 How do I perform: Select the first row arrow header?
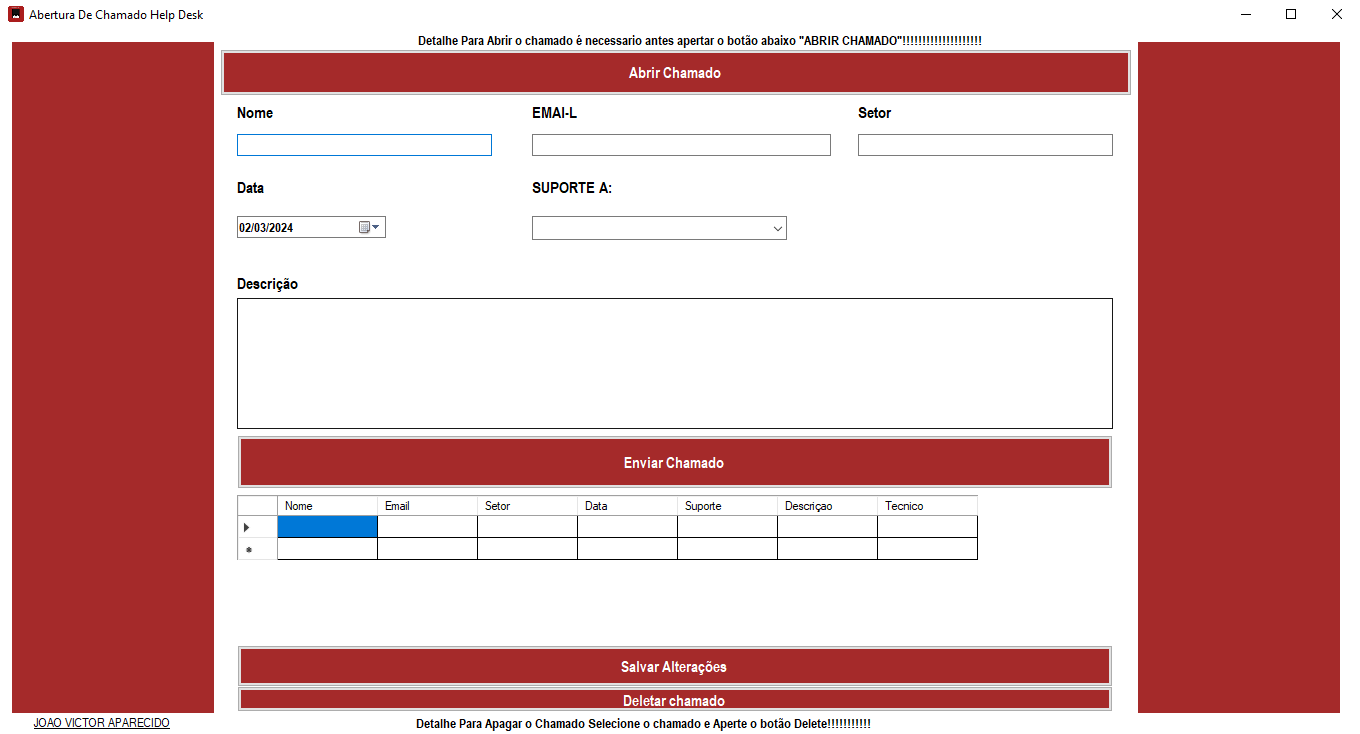(257, 527)
